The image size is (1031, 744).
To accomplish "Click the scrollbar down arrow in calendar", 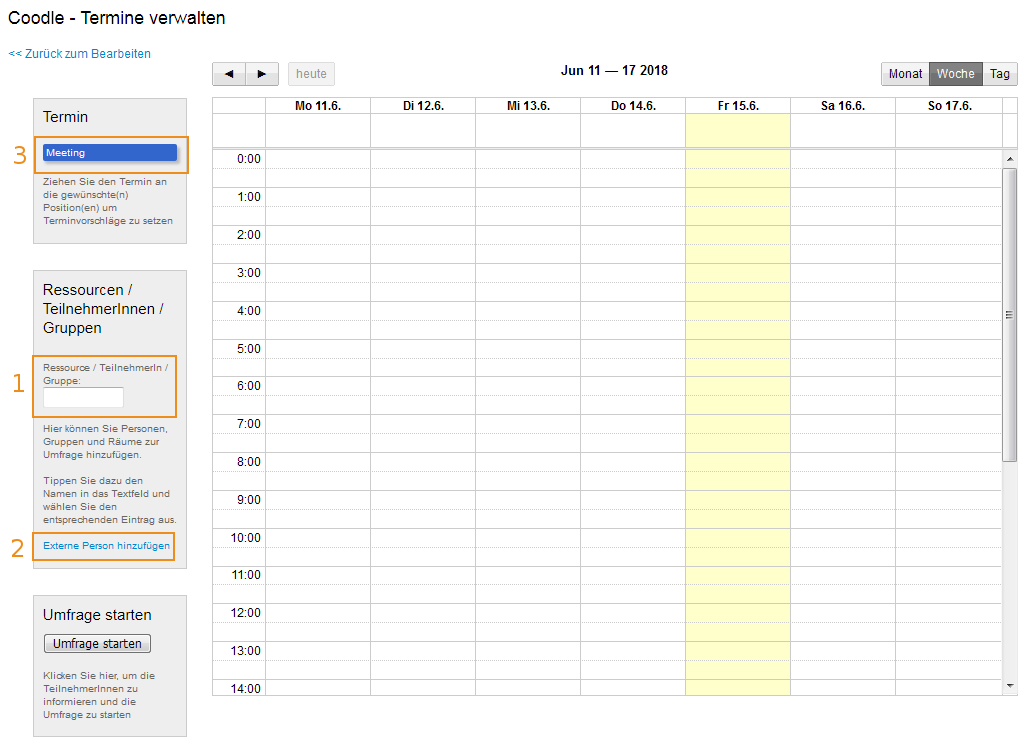I will pyautogui.click(x=1009, y=686).
